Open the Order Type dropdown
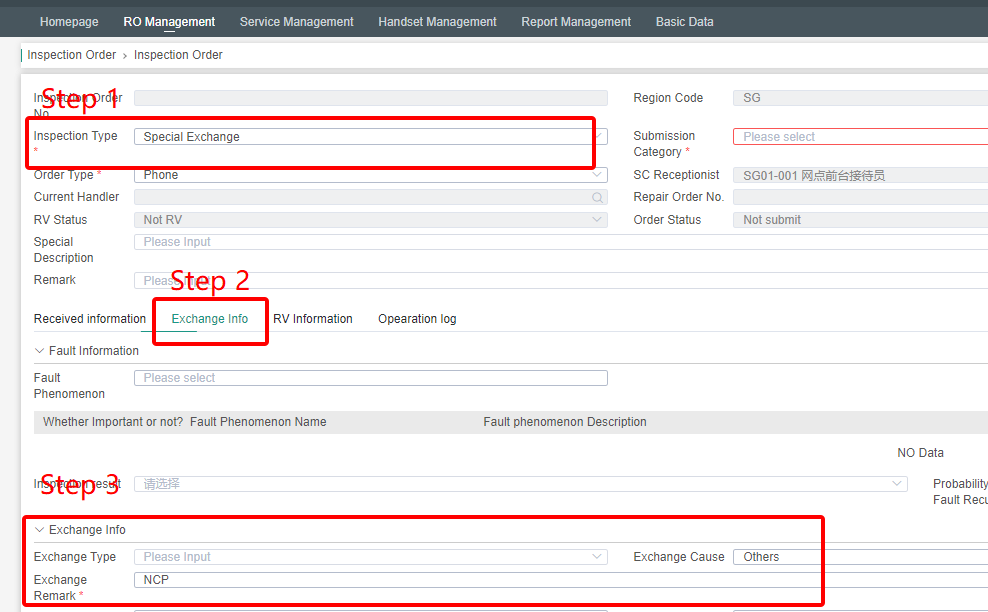The height and width of the screenshot is (612, 988). point(370,175)
